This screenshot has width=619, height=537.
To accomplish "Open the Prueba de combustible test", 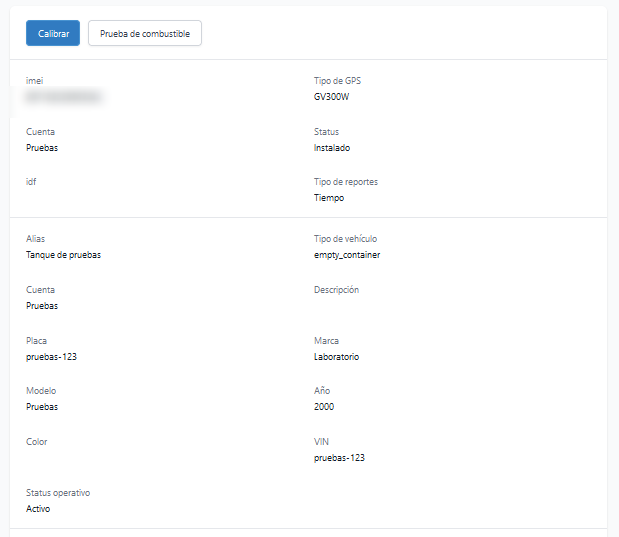I will coord(145,33).
